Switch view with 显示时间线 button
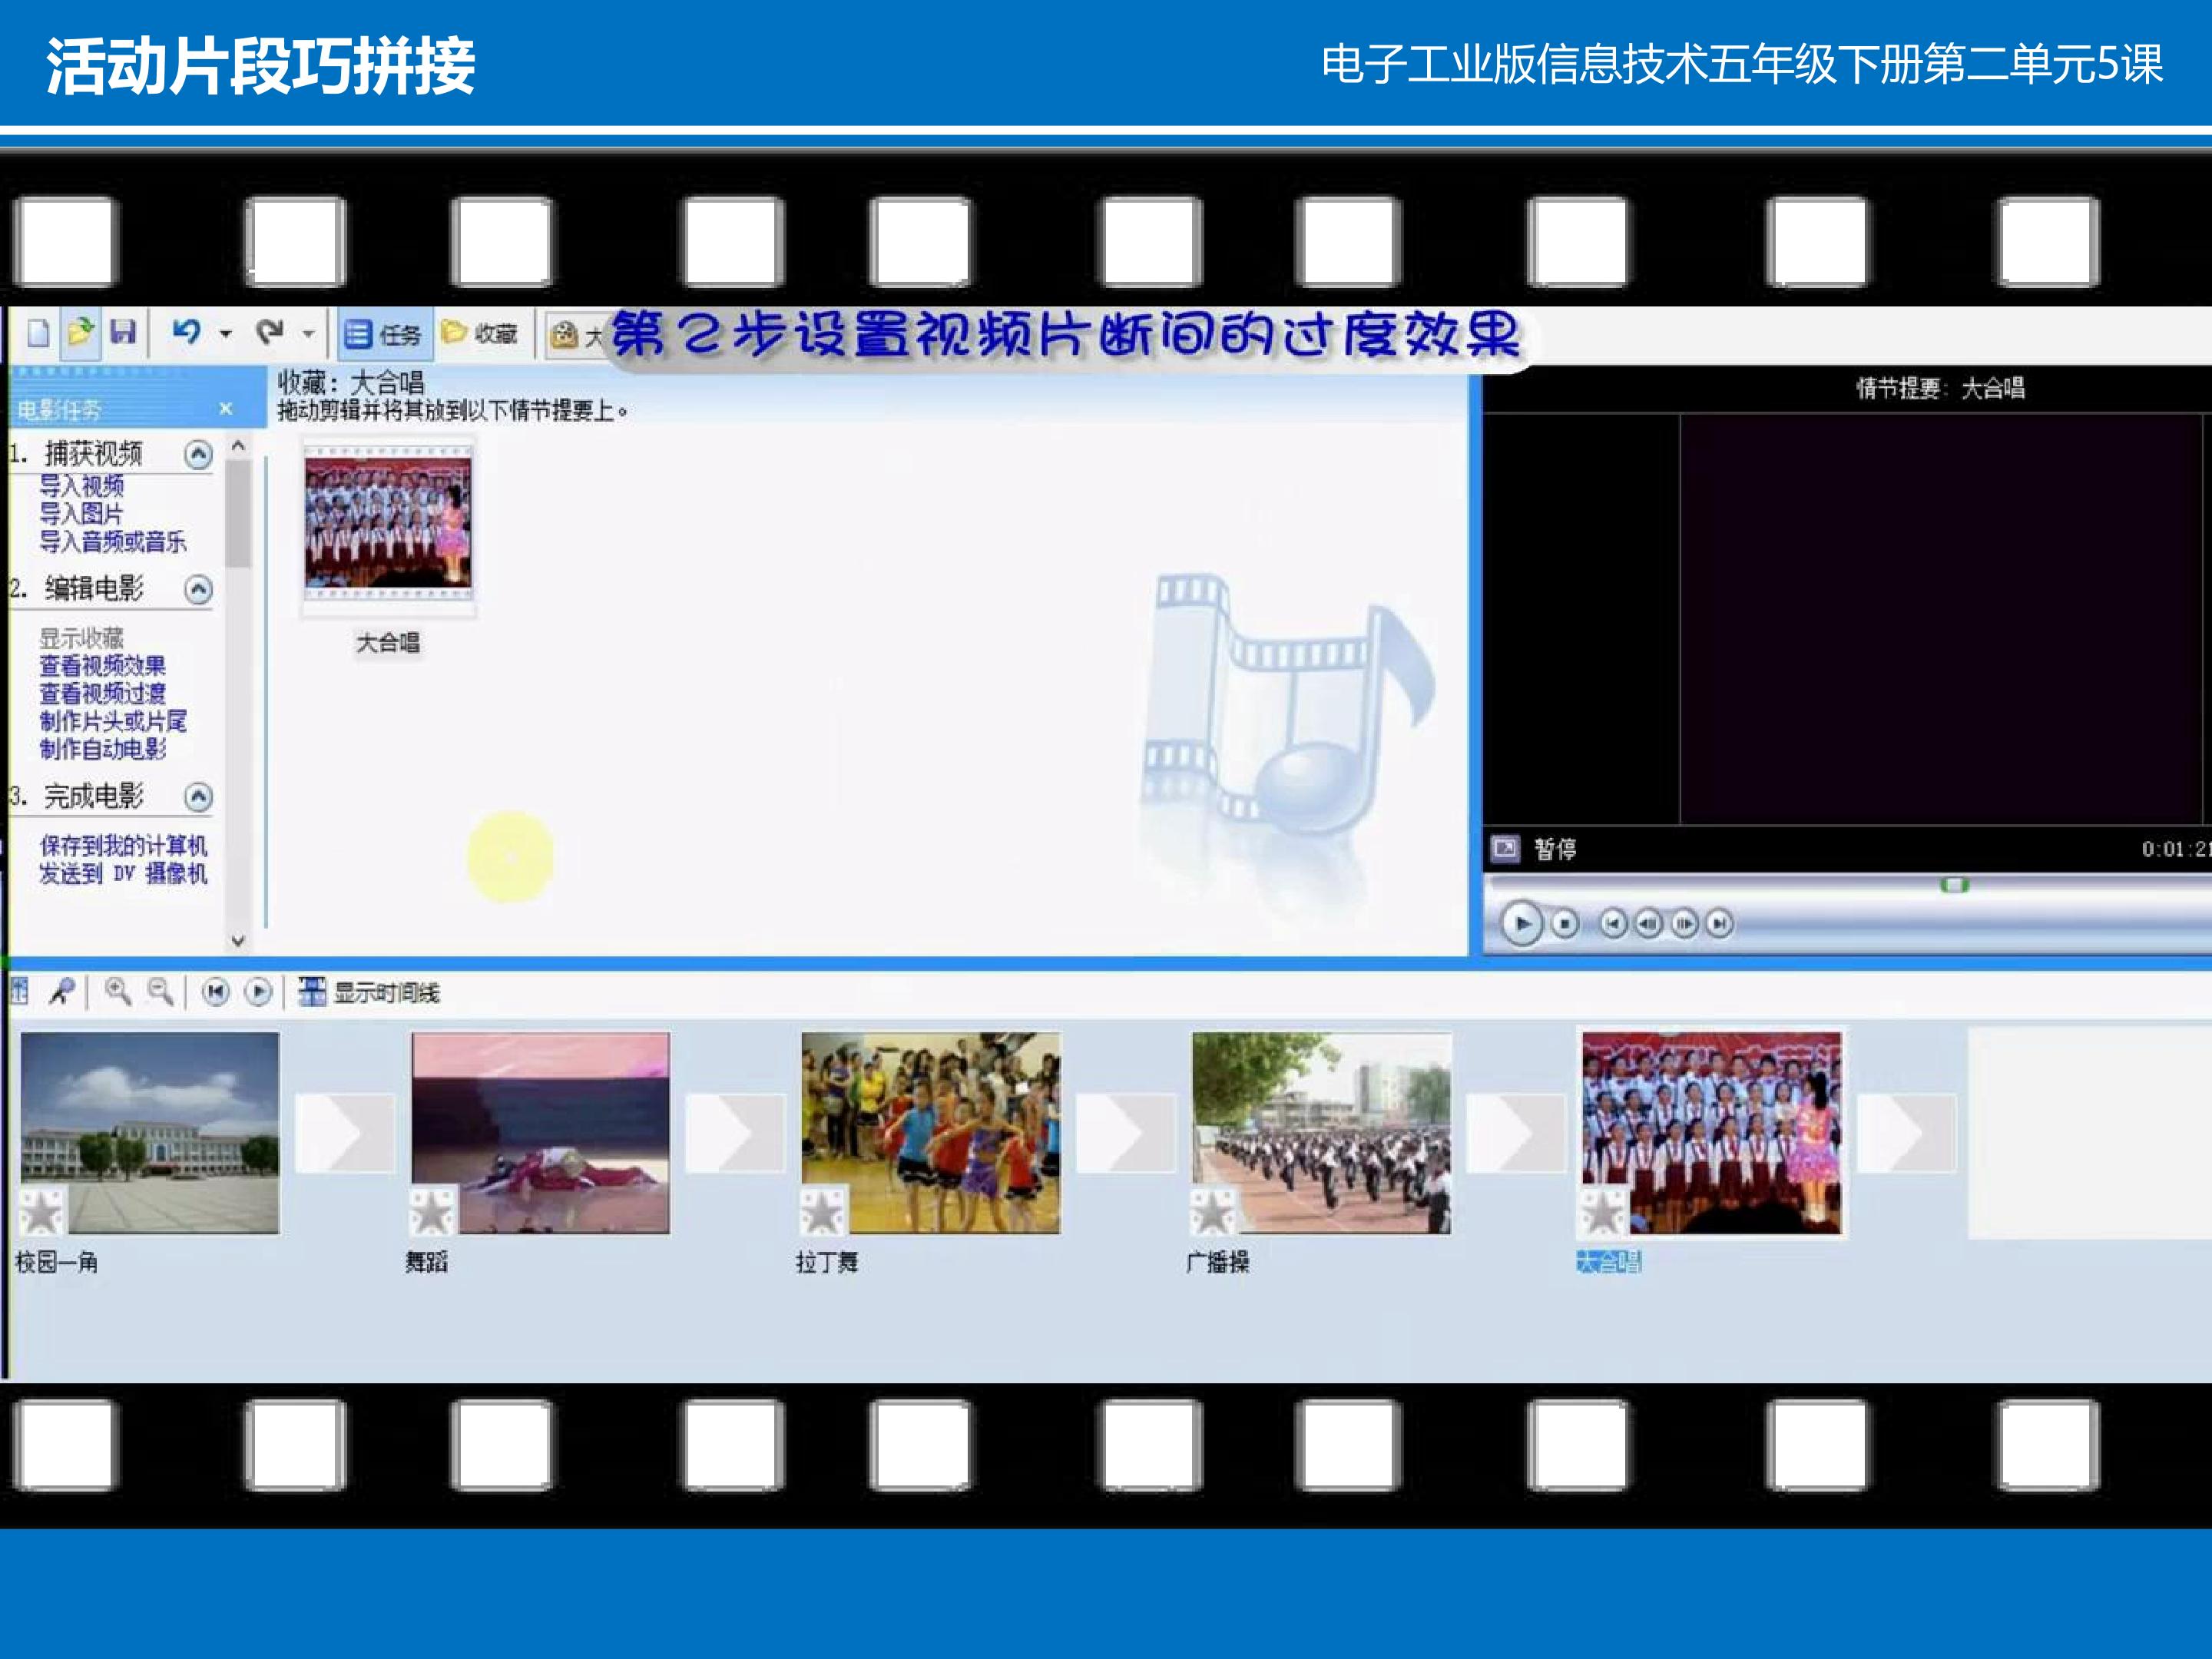 coord(369,992)
